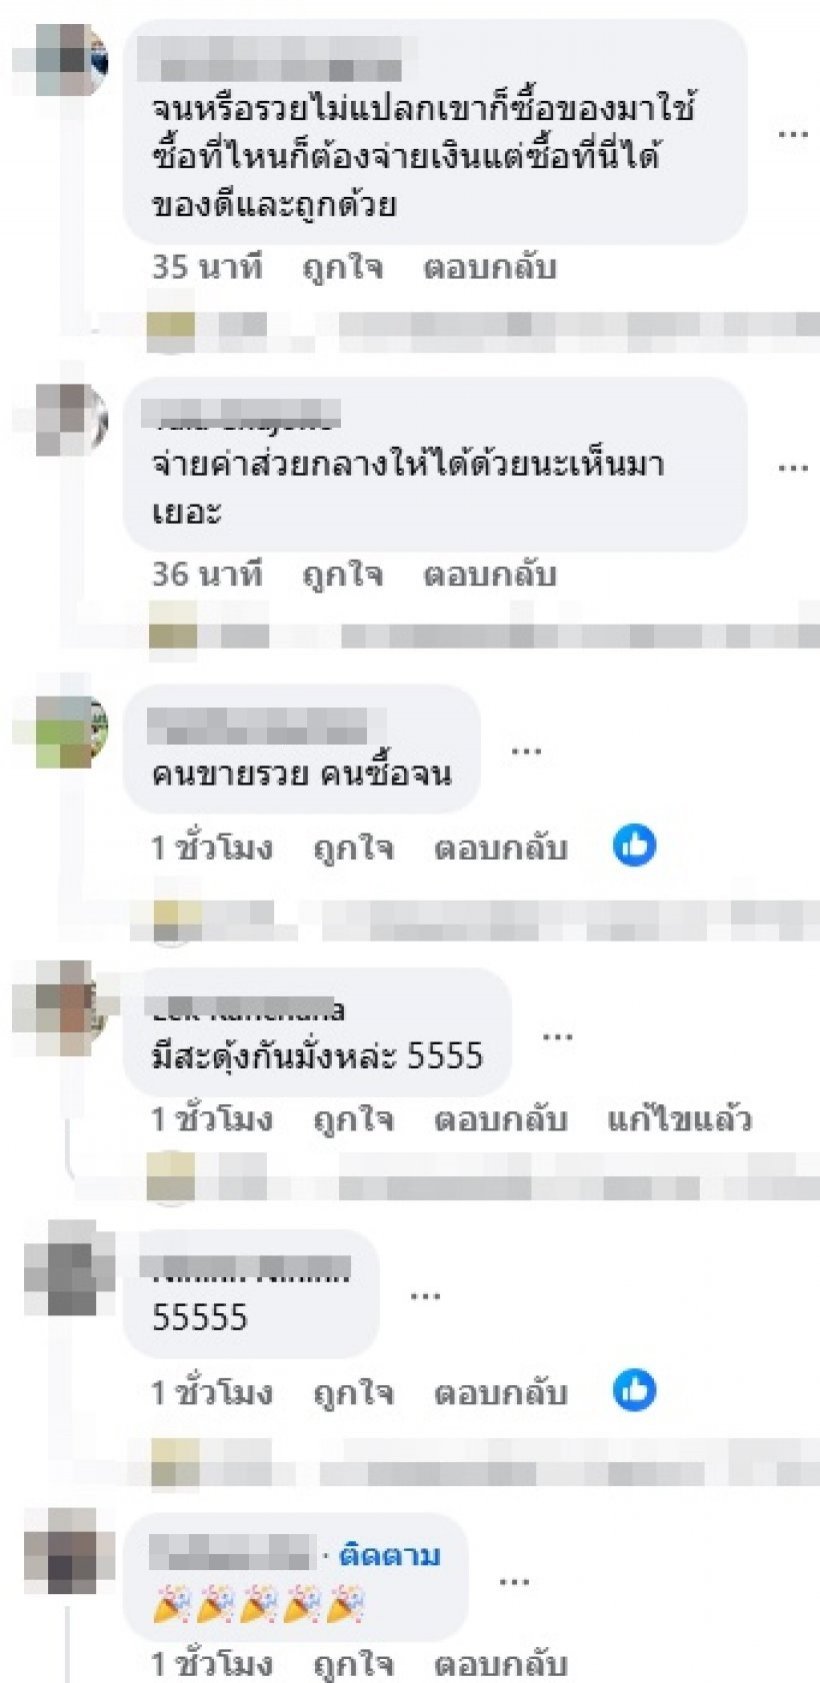
Task: Reply to the comment posted 35 นาที ago
Action: coord(489,268)
